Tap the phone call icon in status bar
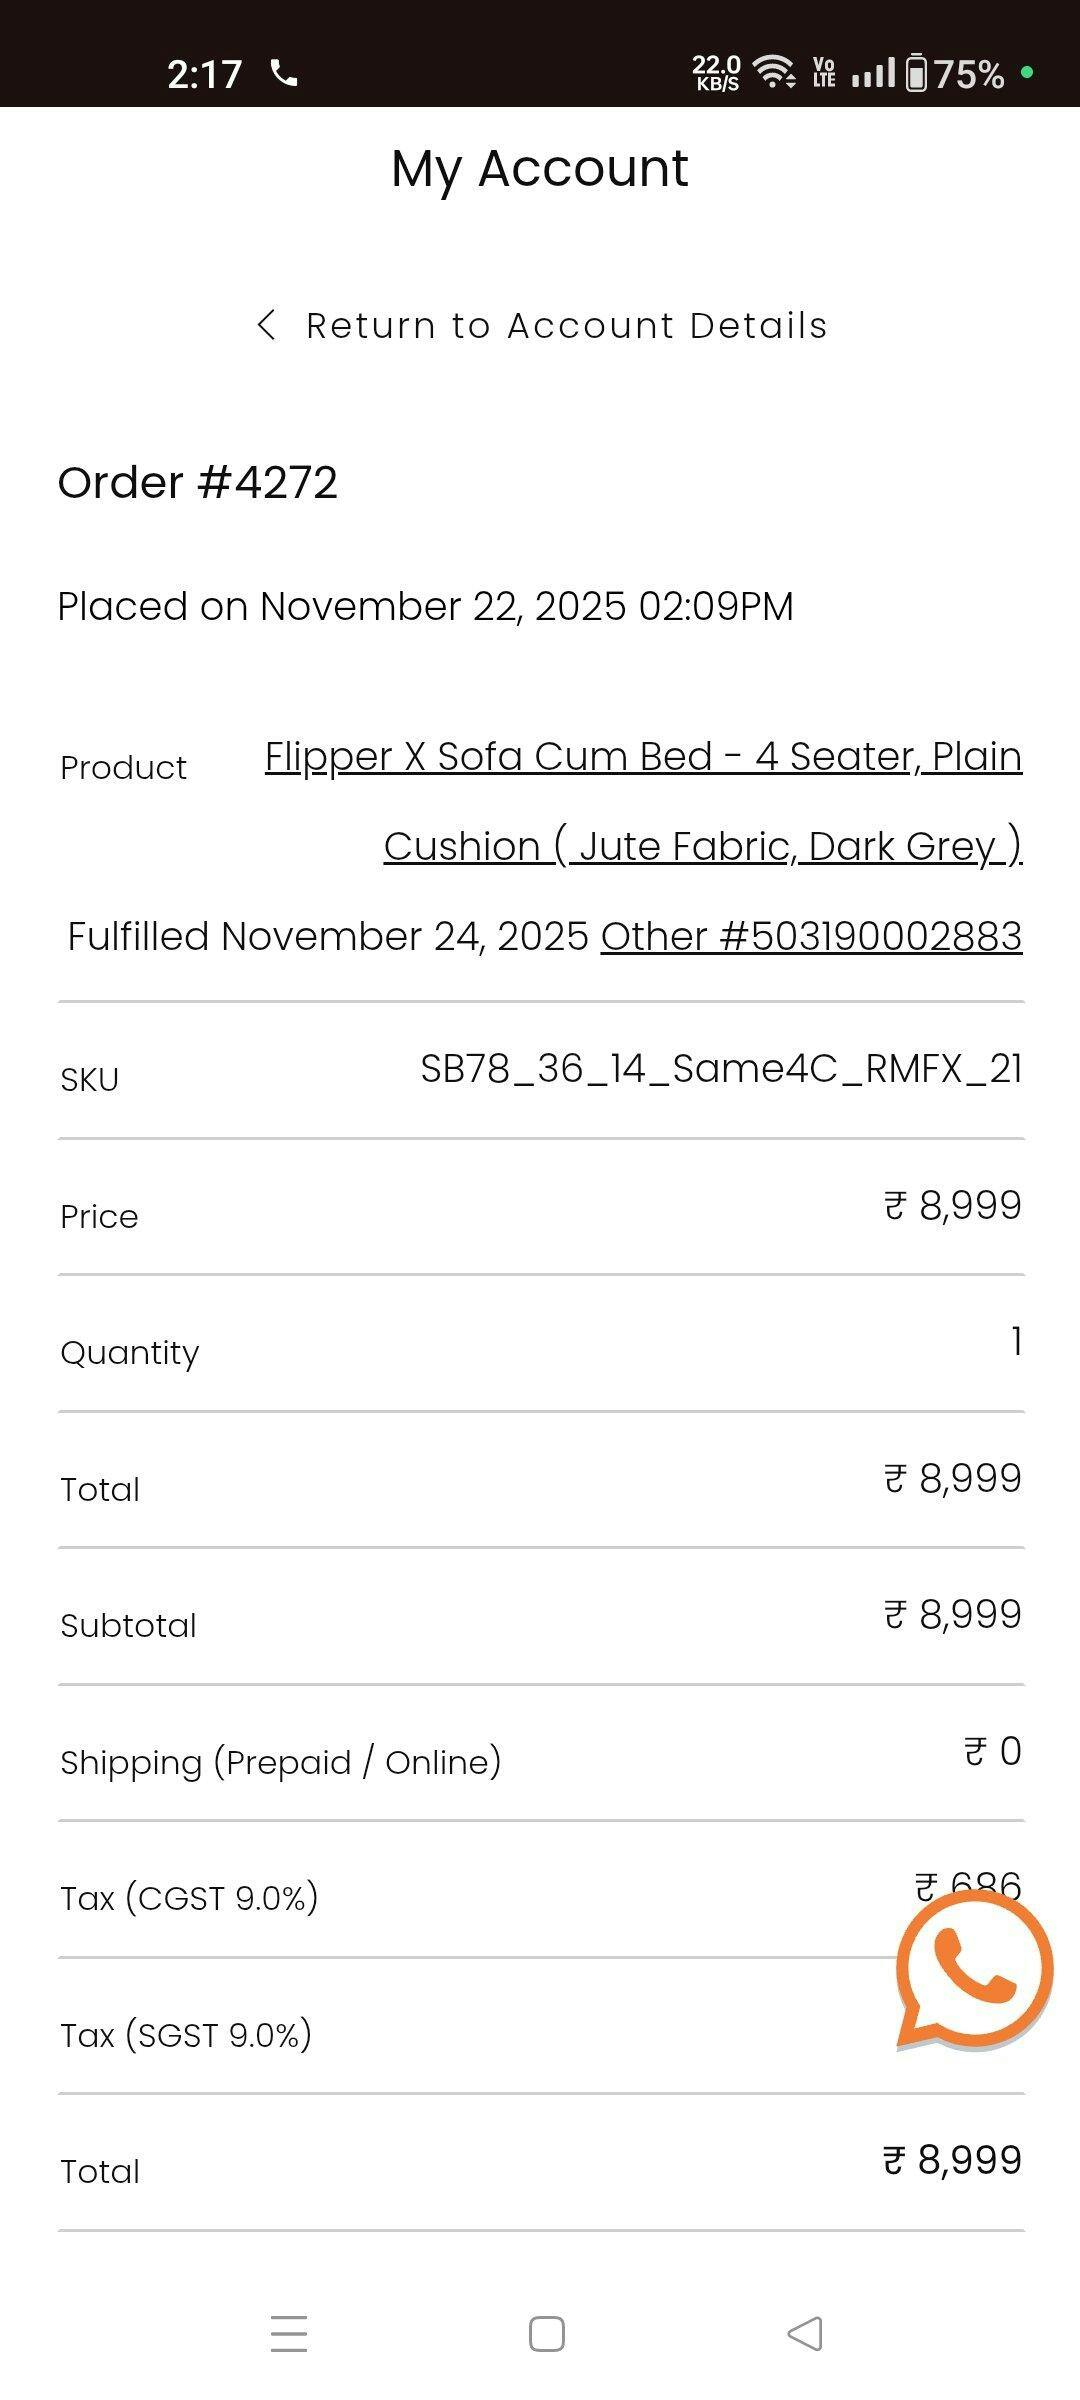The width and height of the screenshot is (1080, 2400). point(284,73)
